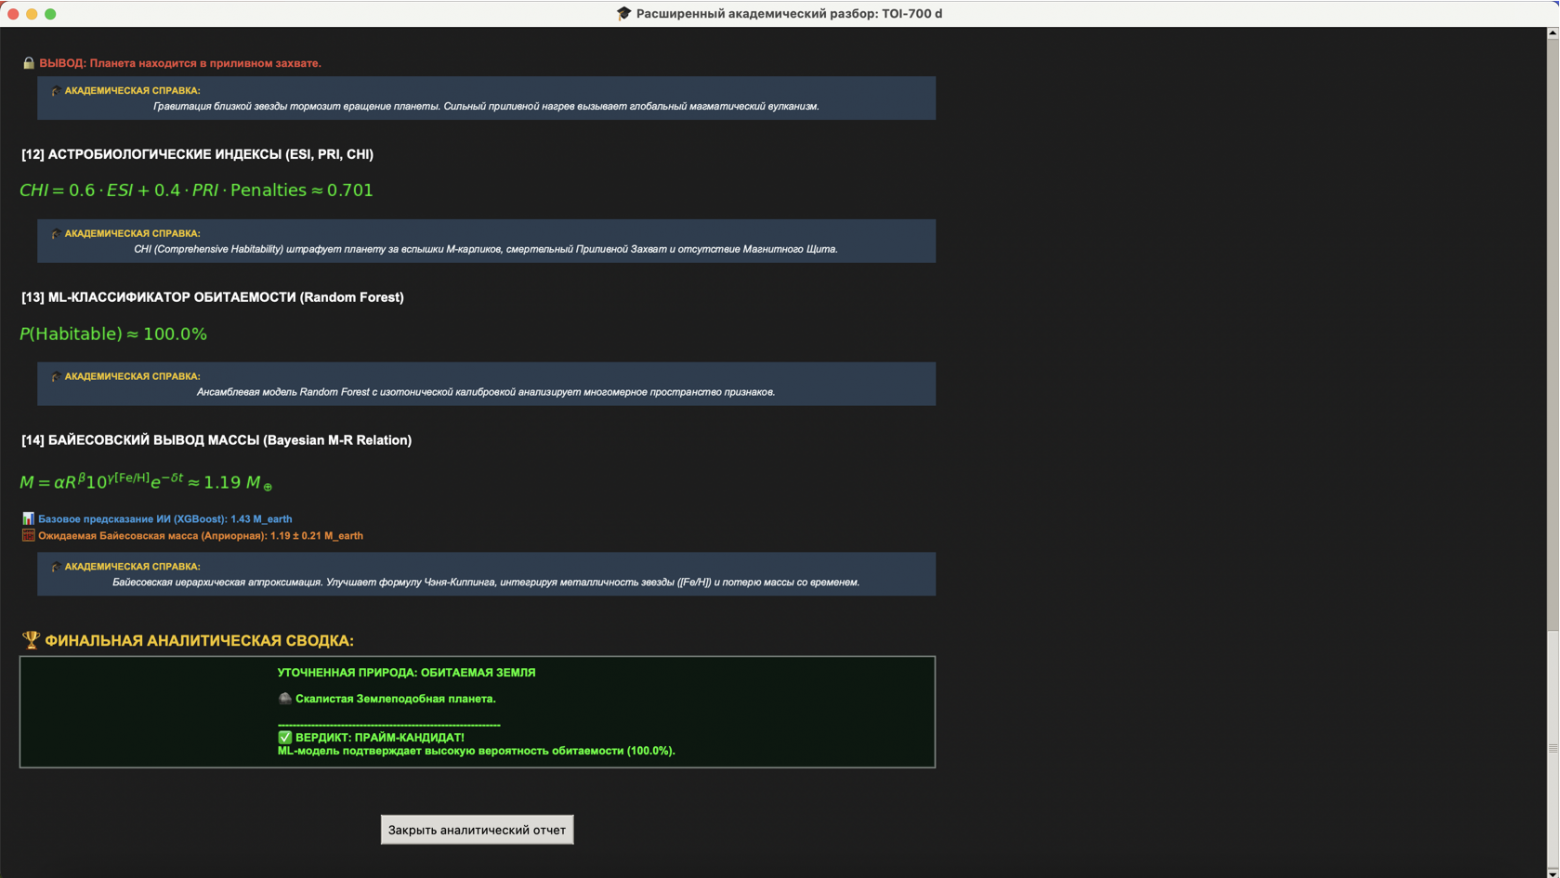Click 'УТОЧНЕННАЯ ПРИРОДА: ОБИТАЕМАЯ ЗЕМЛЯ' line
This screenshot has width=1560, height=878.
pos(406,673)
